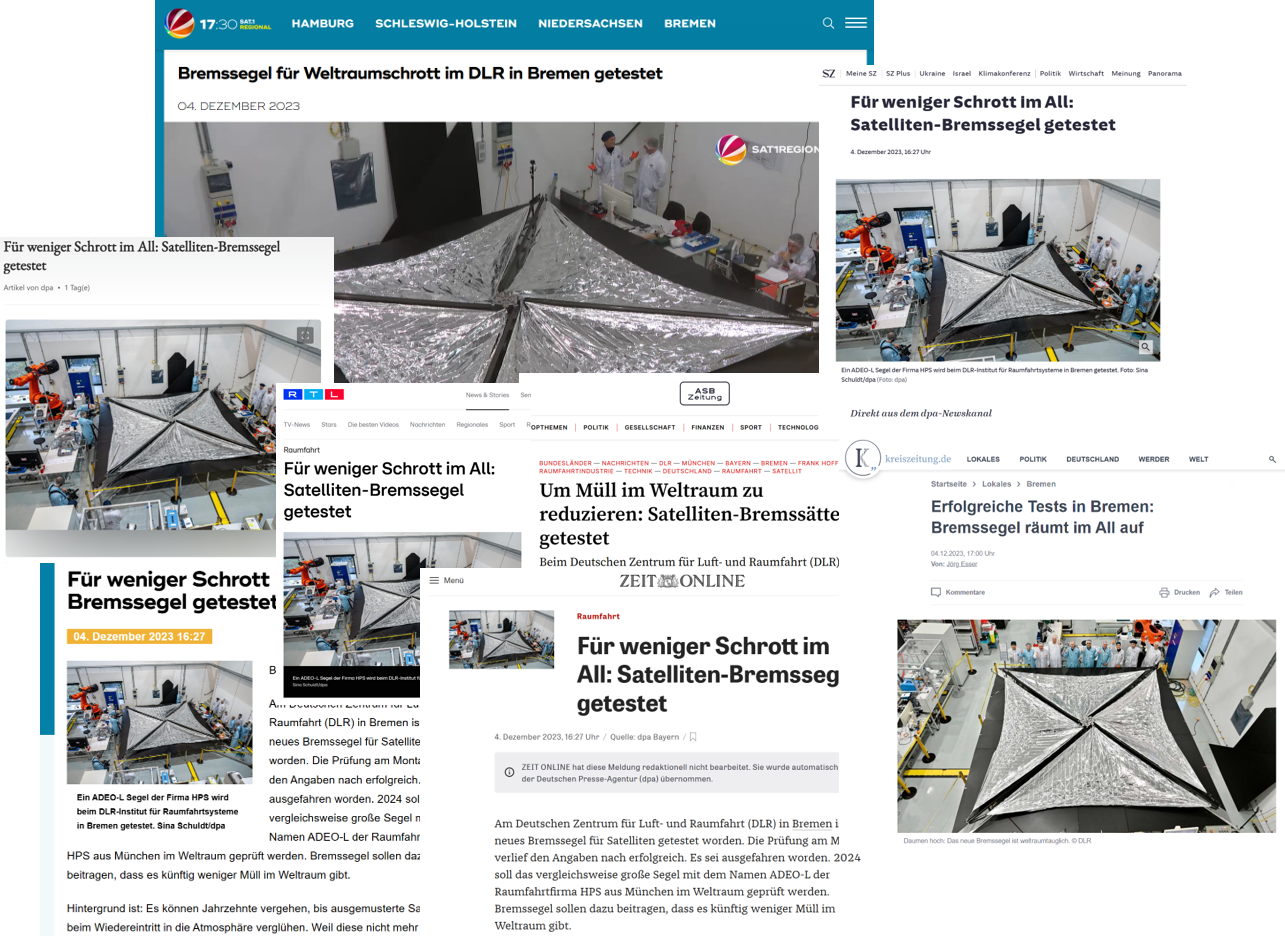Open Finanzen section on ASB Zeitung
The image size is (1285, 940).
(x=707, y=427)
